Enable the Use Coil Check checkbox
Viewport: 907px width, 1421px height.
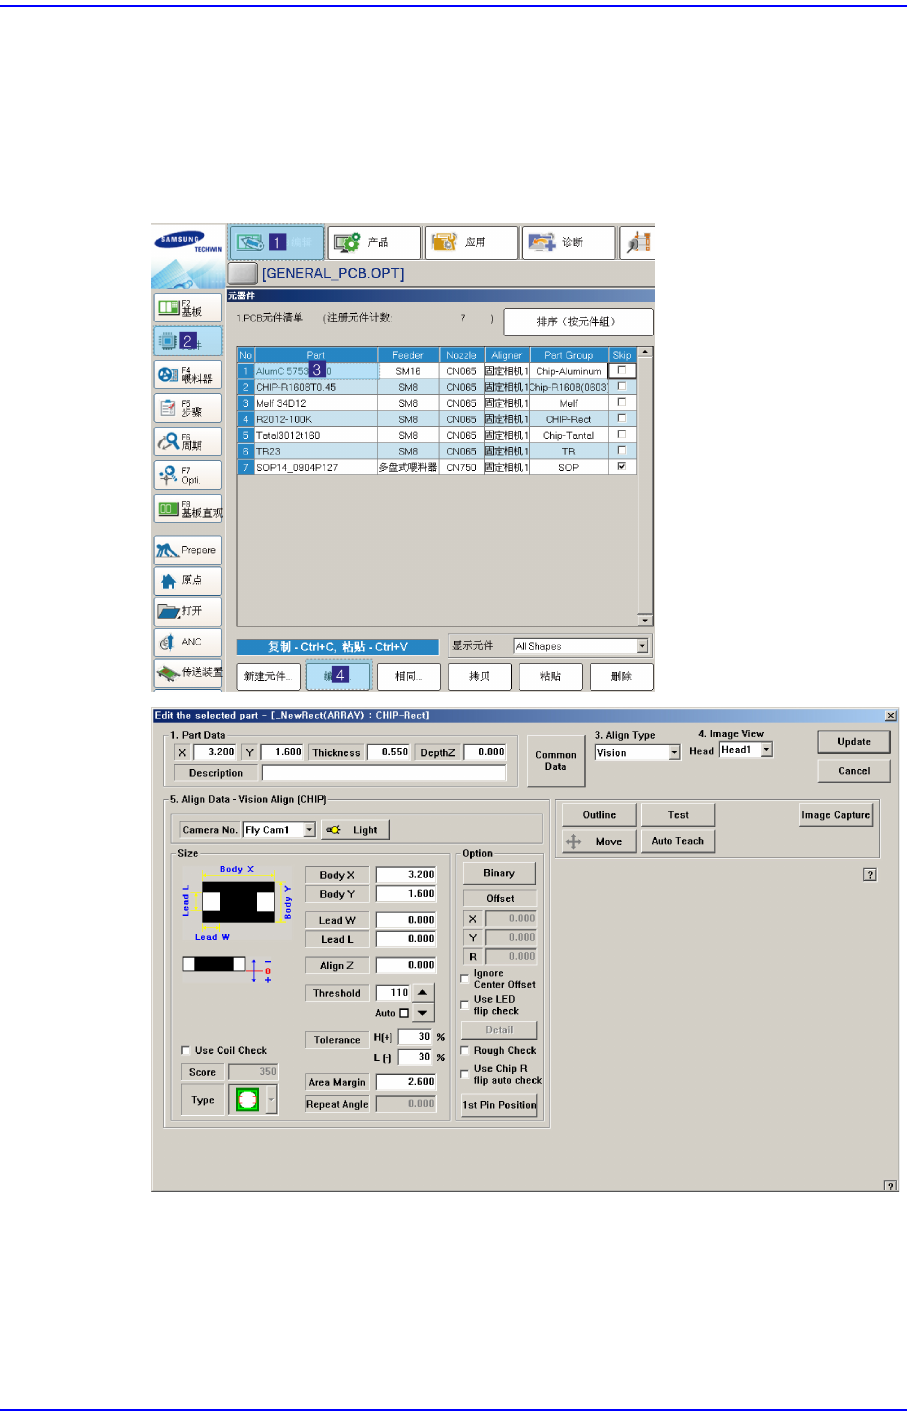click(185, 1050)
